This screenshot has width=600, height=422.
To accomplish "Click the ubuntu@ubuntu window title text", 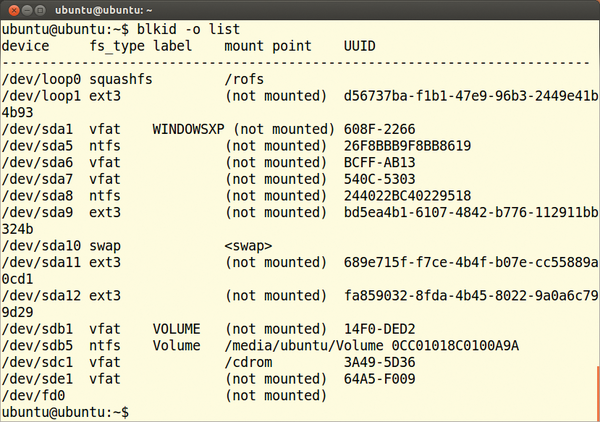I will coord(103,10).
